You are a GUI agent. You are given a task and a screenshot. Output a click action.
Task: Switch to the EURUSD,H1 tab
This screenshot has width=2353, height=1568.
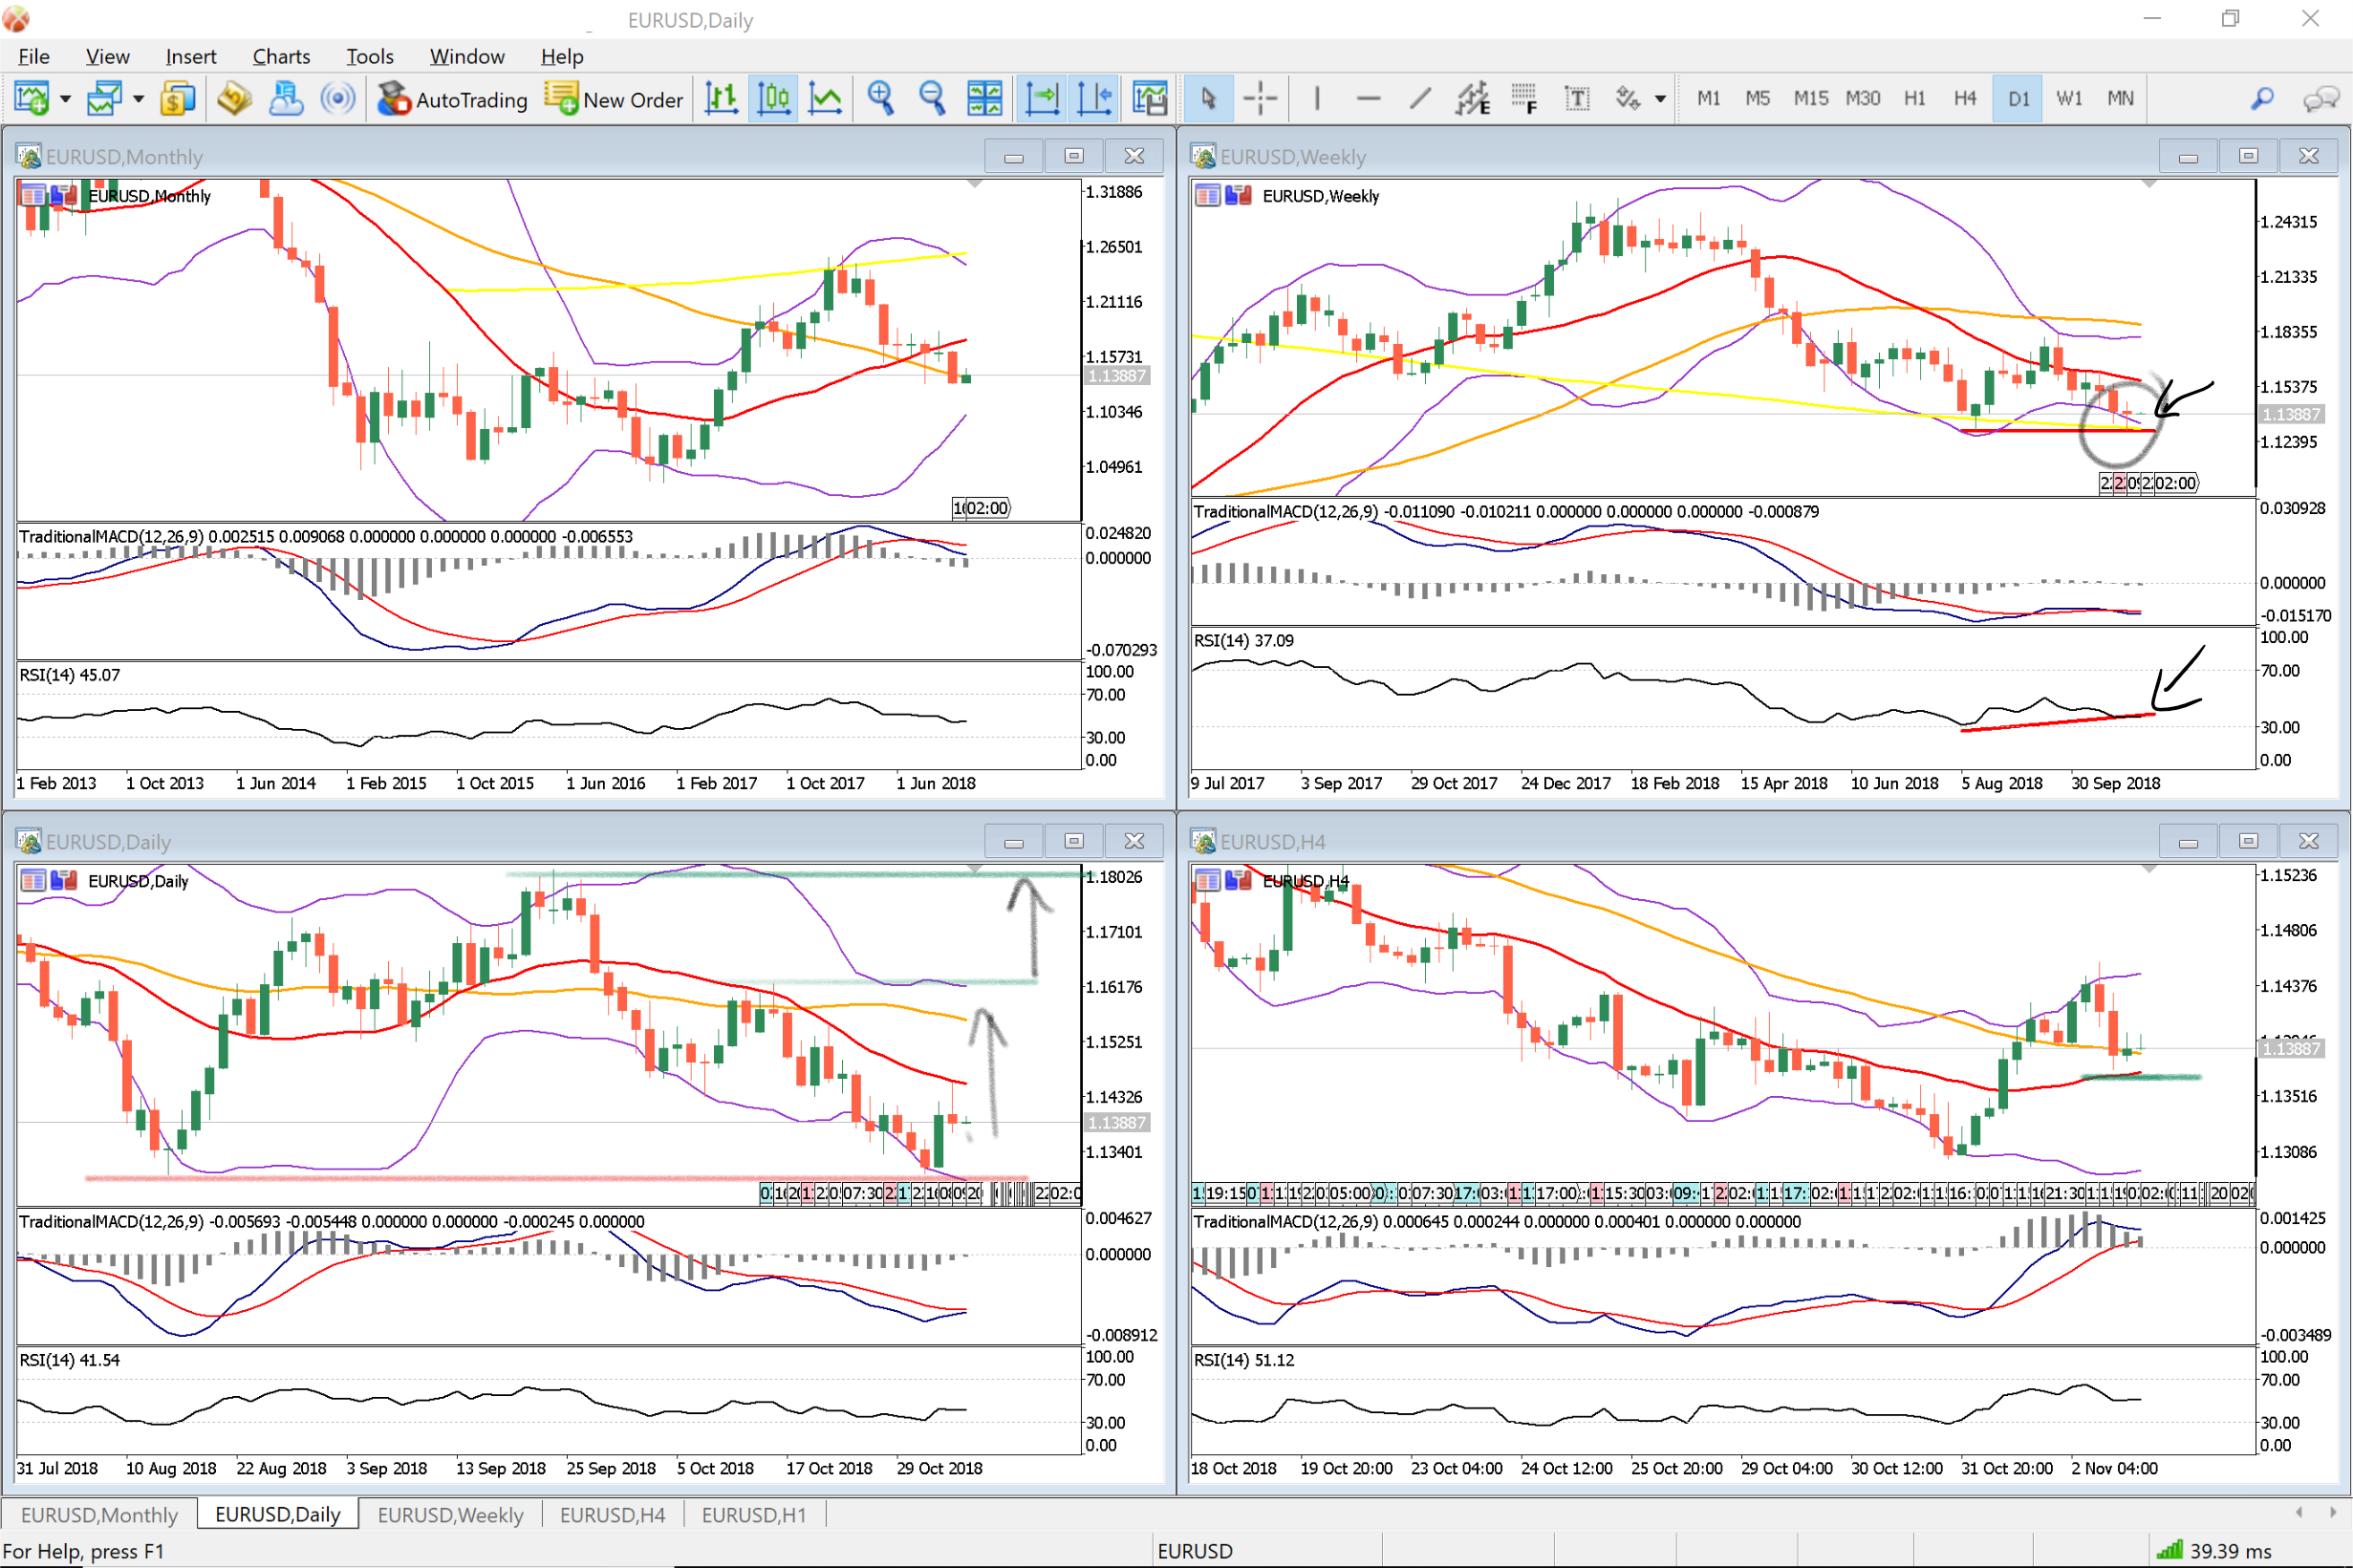[x=753, y=1514]
